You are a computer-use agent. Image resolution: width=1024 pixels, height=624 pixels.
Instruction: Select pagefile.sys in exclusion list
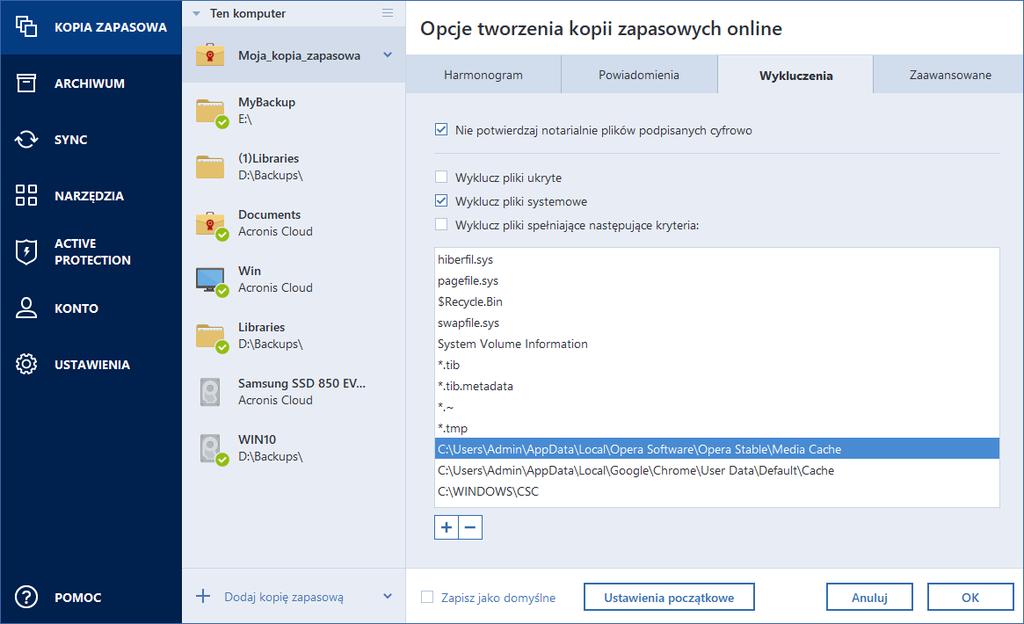tap(716, 280)
